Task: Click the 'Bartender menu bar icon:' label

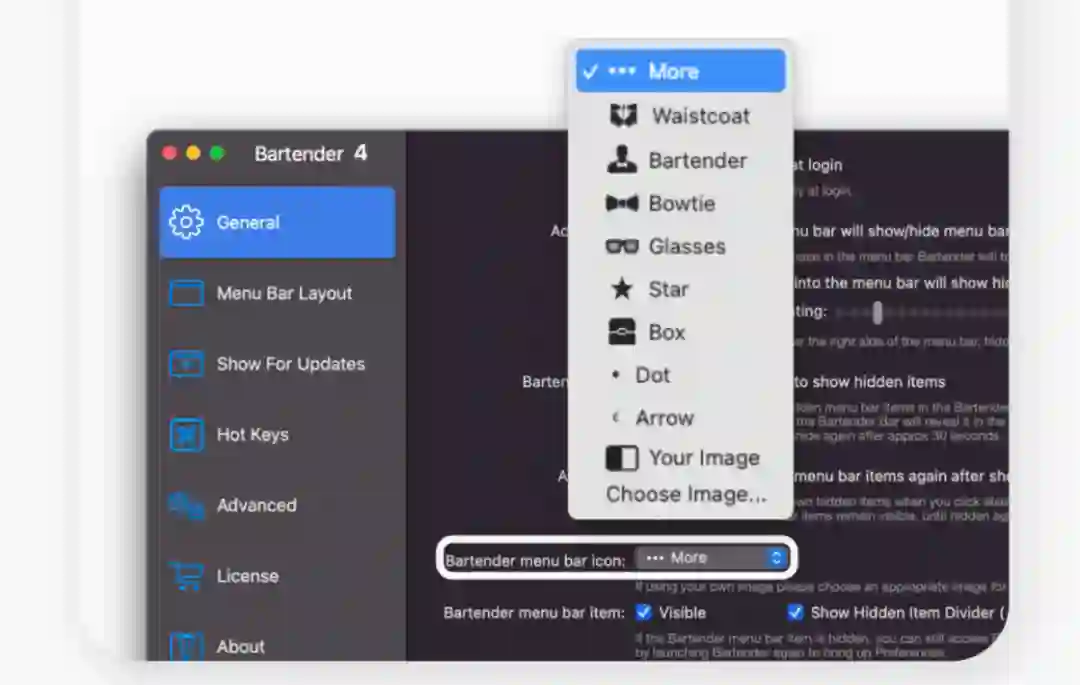Action: pos(535,561)
